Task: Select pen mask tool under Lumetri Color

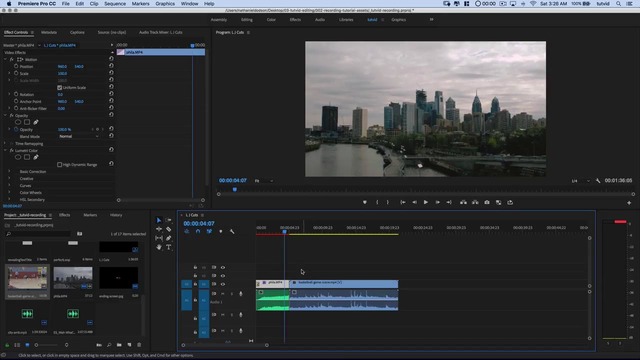Action: click(36, 157)
